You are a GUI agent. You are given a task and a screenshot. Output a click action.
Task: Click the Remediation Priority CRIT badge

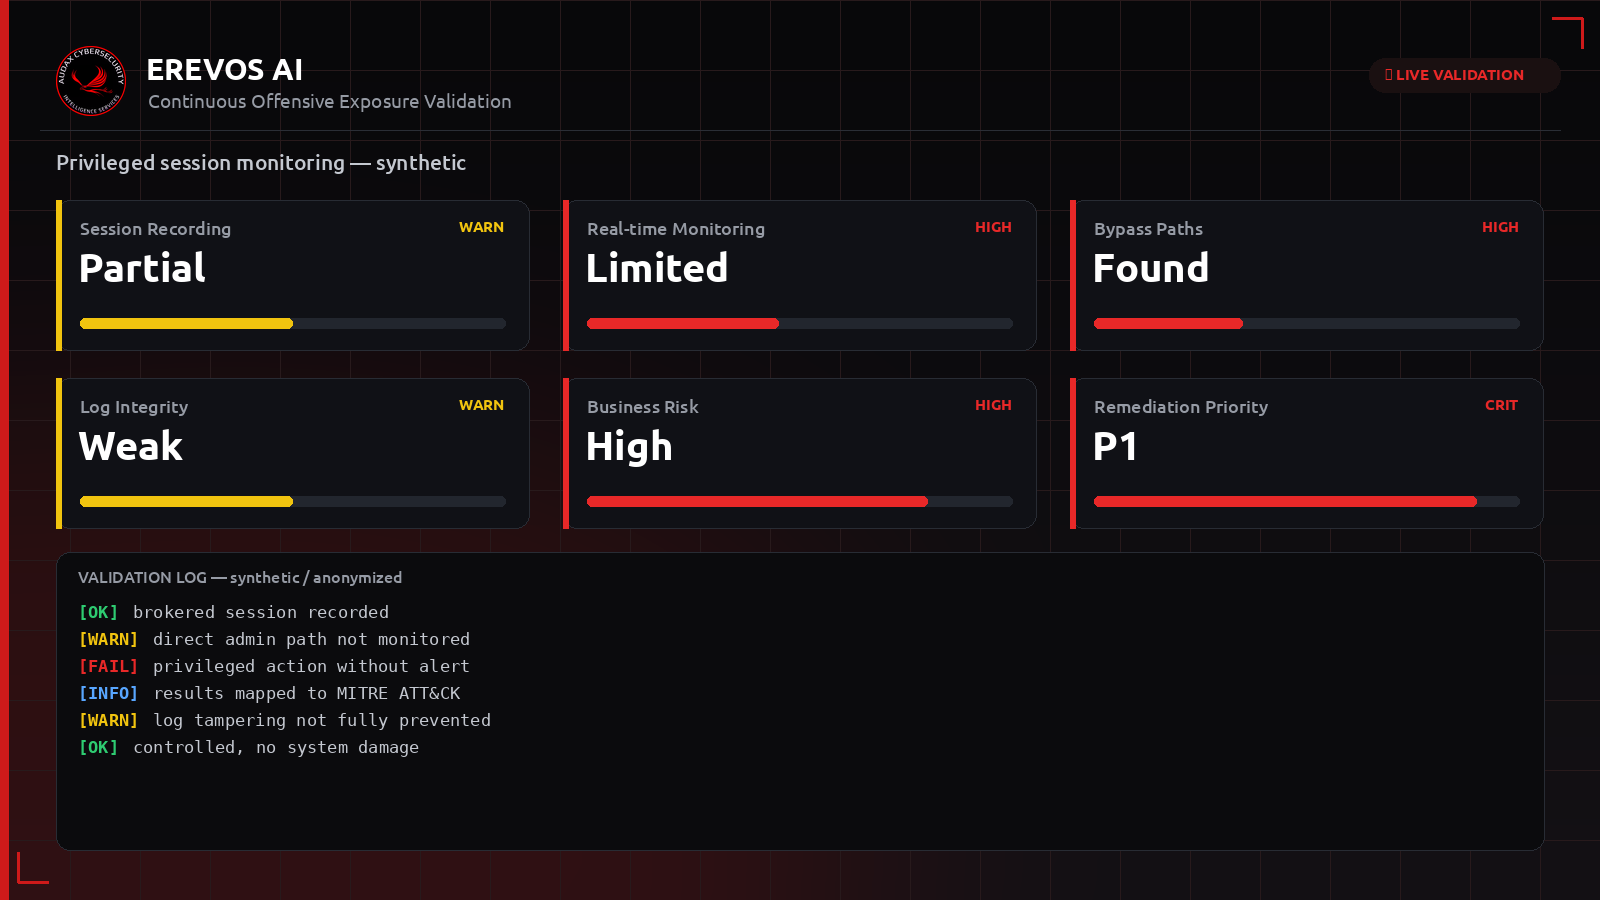tap(1501, 405)
